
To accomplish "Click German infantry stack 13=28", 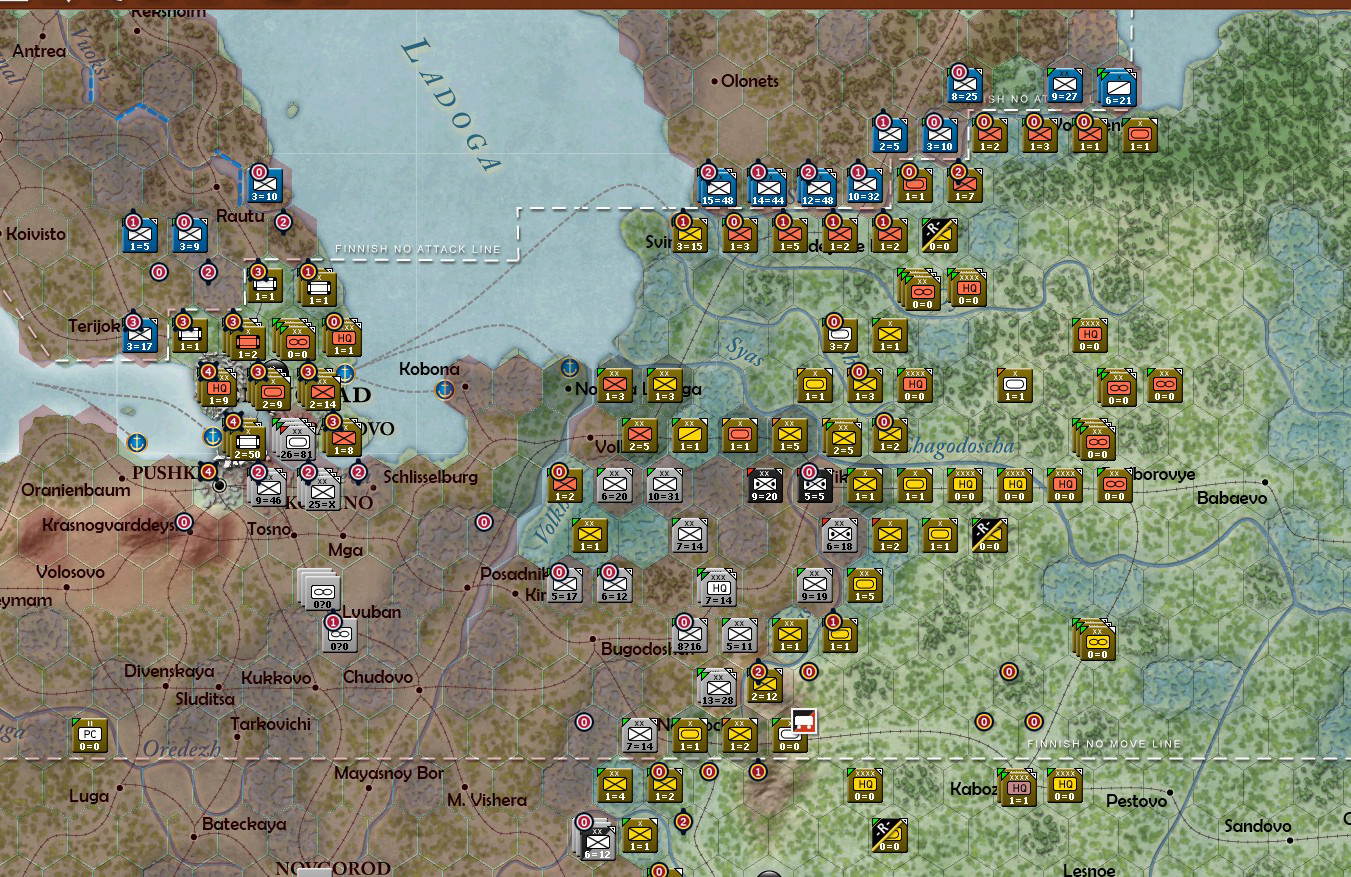I will tap(719, 687).
